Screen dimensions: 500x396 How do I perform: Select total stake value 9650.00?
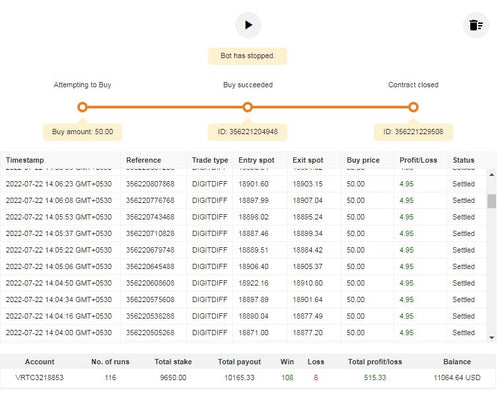173,378
